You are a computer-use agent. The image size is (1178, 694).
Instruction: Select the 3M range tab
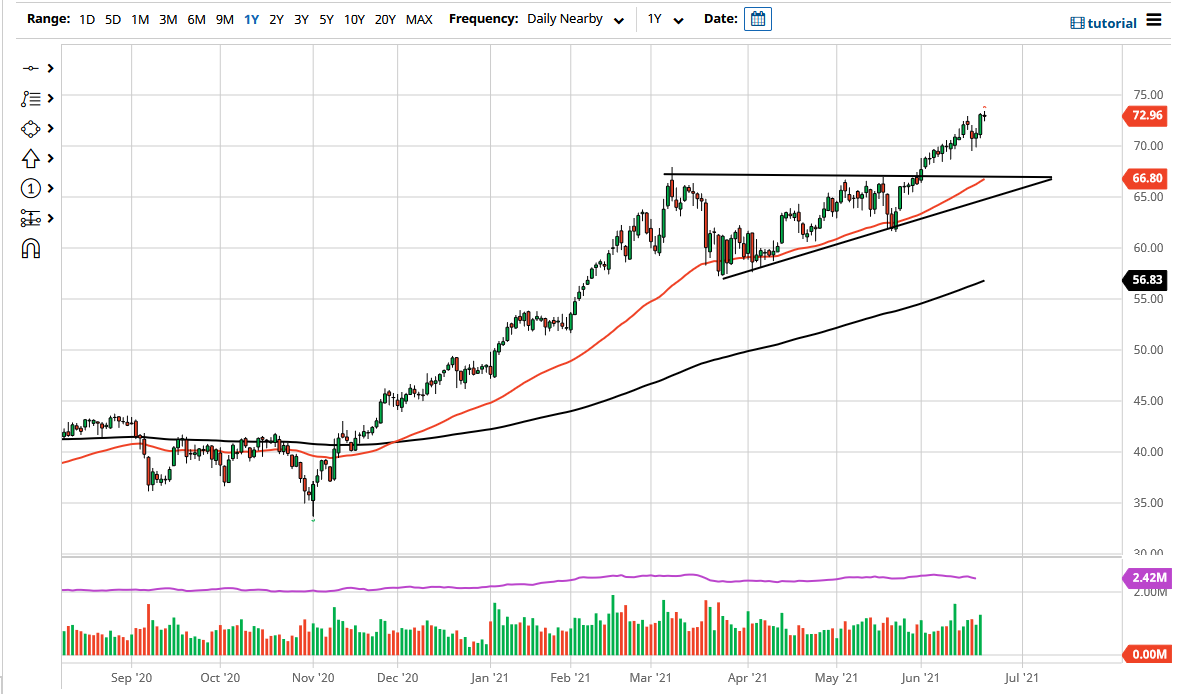167,18
